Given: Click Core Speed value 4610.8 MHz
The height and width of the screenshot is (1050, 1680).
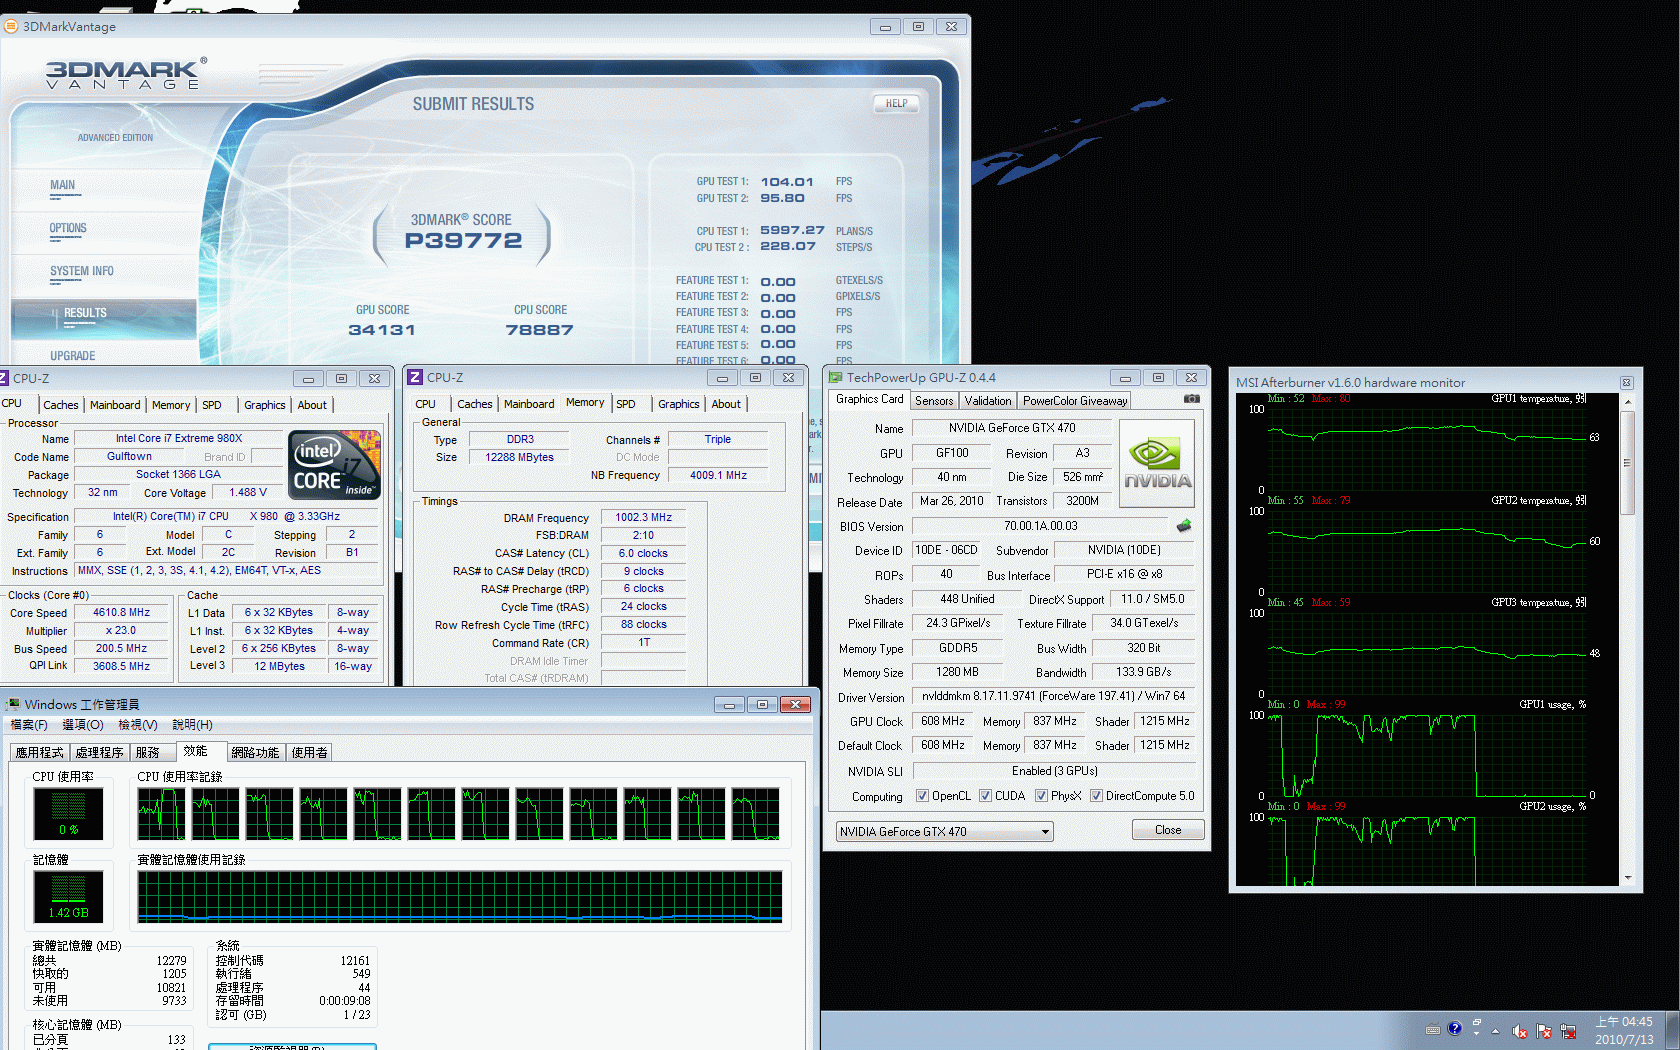Looking at the screenshot, I should (x=121, y=612).
